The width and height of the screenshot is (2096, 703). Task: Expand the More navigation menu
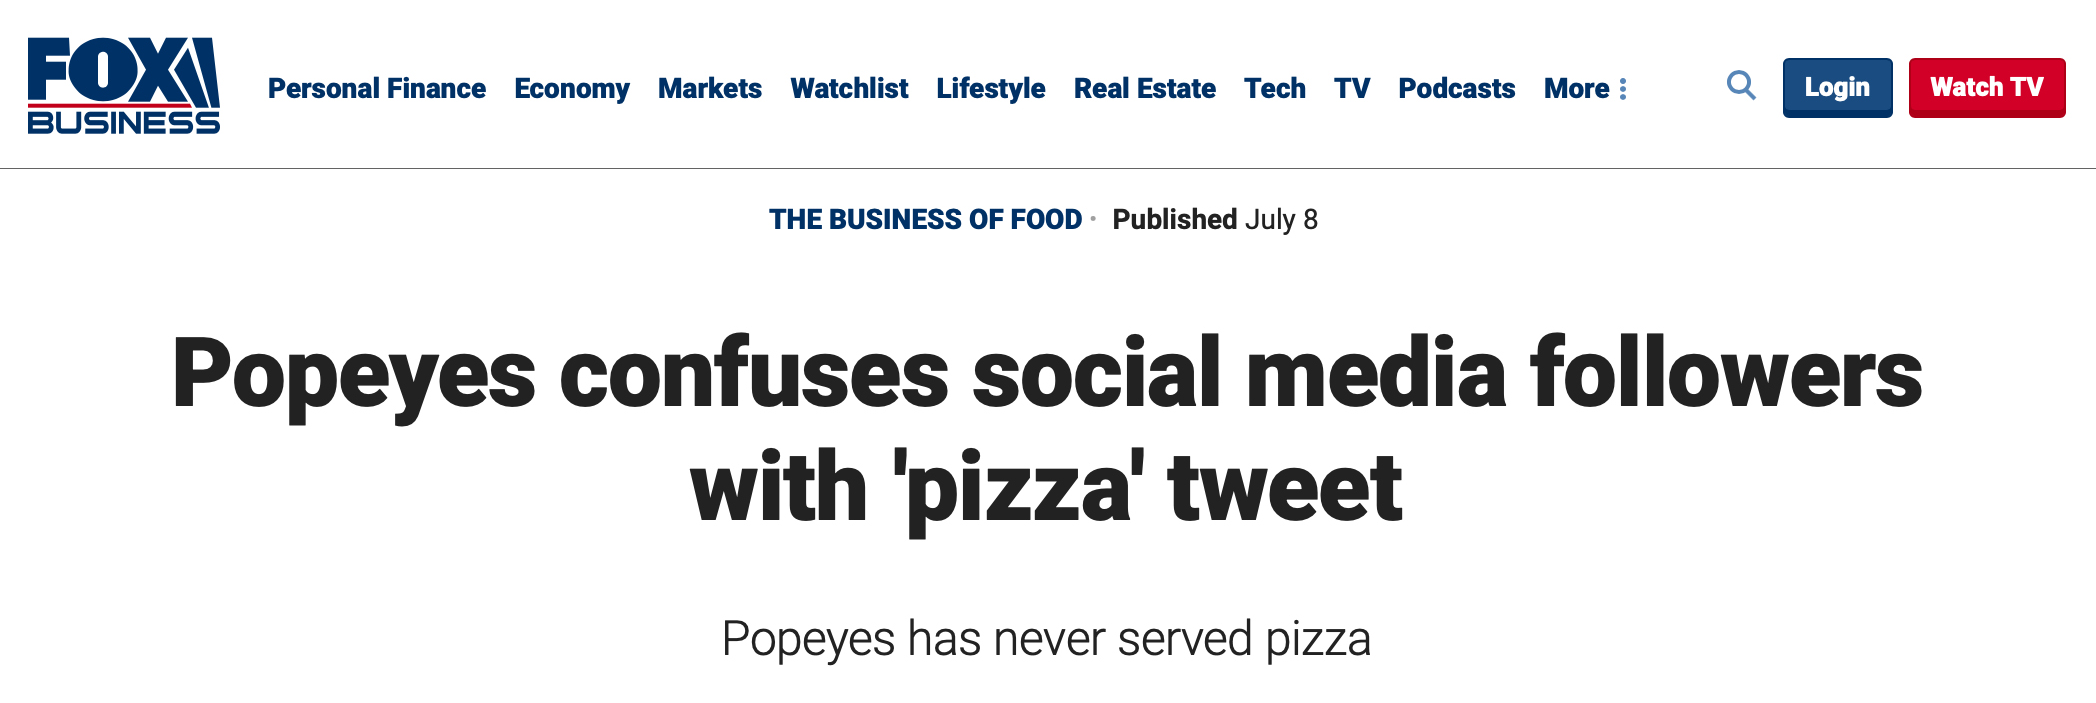click(x=1576, y=89)
